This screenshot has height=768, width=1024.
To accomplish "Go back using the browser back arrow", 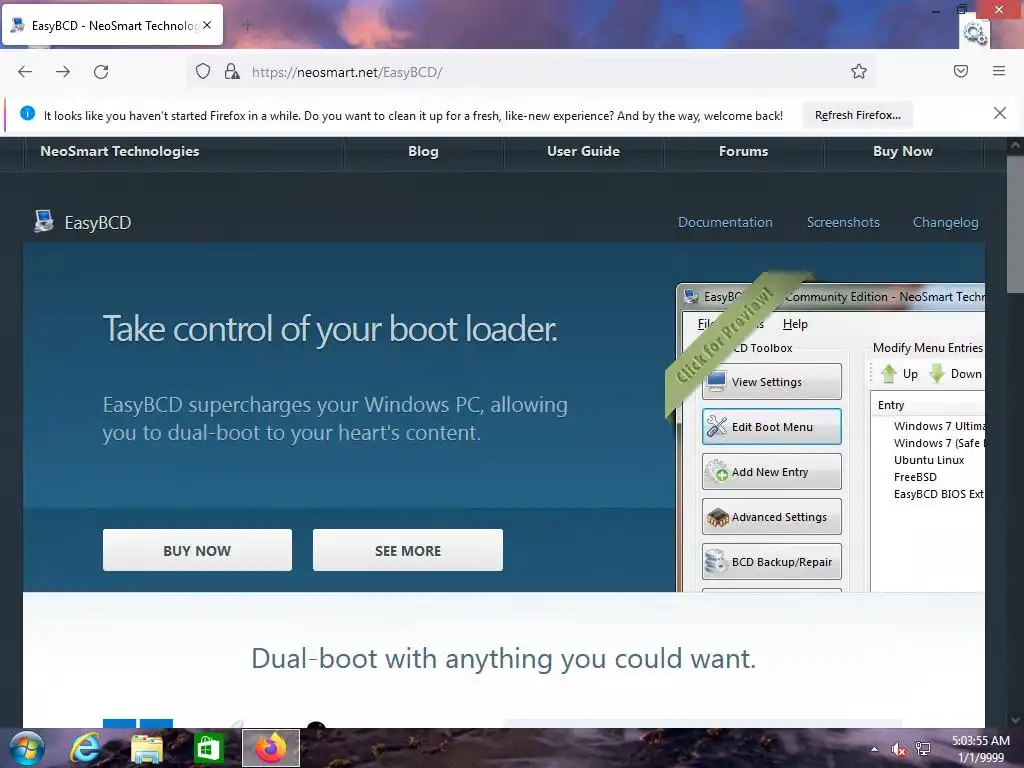I will 25,72.
